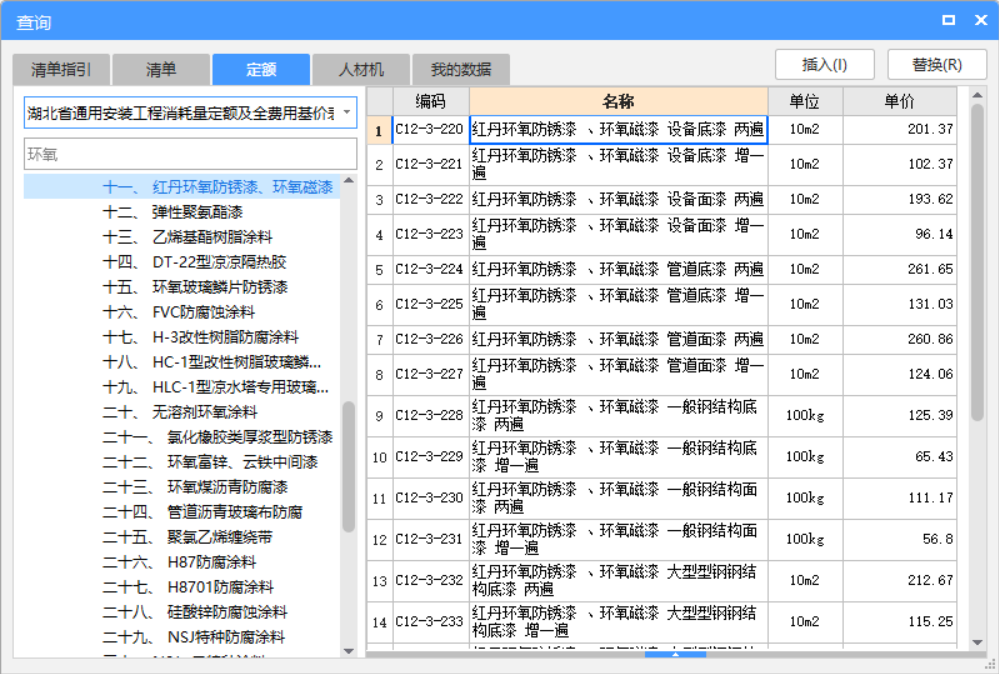Click the name cell of row C12-3-222
The height and width of the screenshot is (674, 999).
(619, 199)
